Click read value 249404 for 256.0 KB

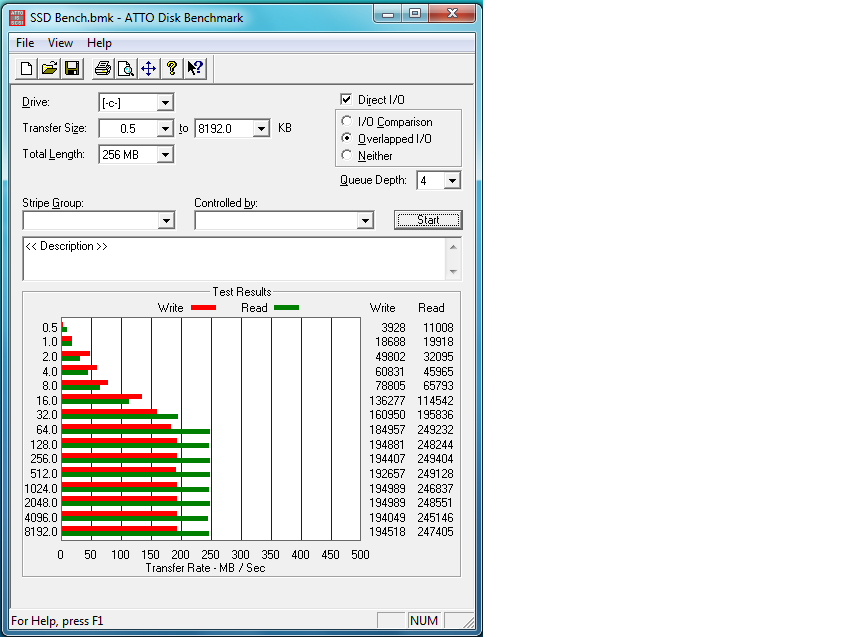click(x=435, y=458)
